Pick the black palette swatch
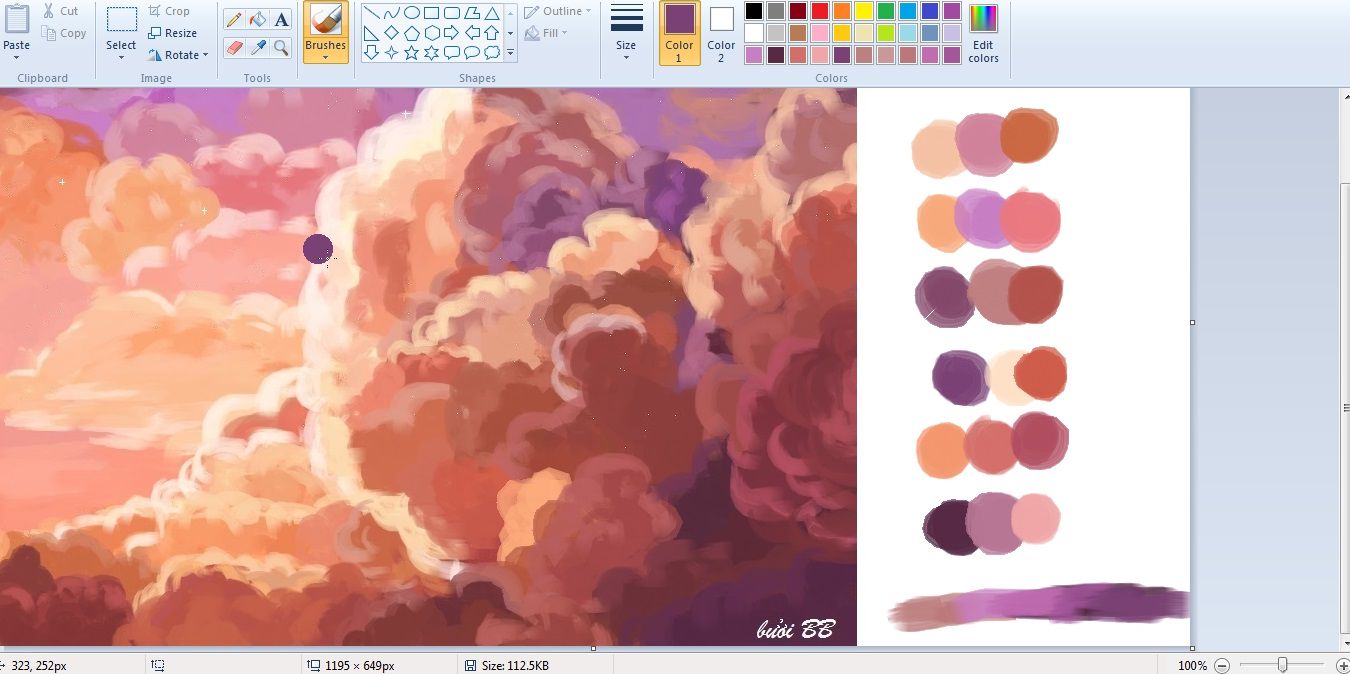 point(754,11)
